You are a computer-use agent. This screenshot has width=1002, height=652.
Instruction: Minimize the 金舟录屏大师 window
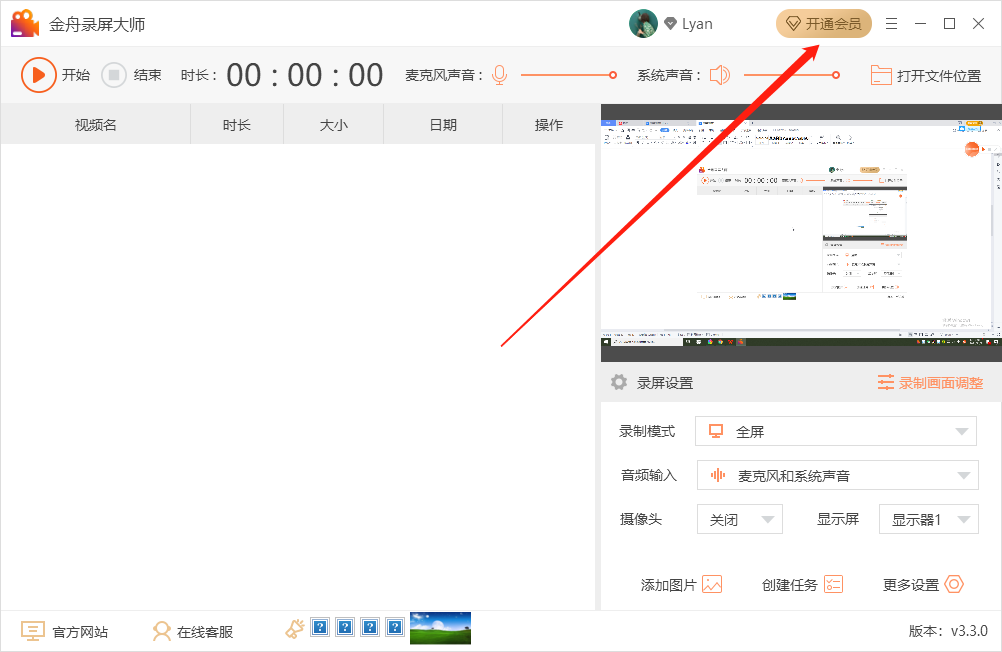(x=920, y=24)
